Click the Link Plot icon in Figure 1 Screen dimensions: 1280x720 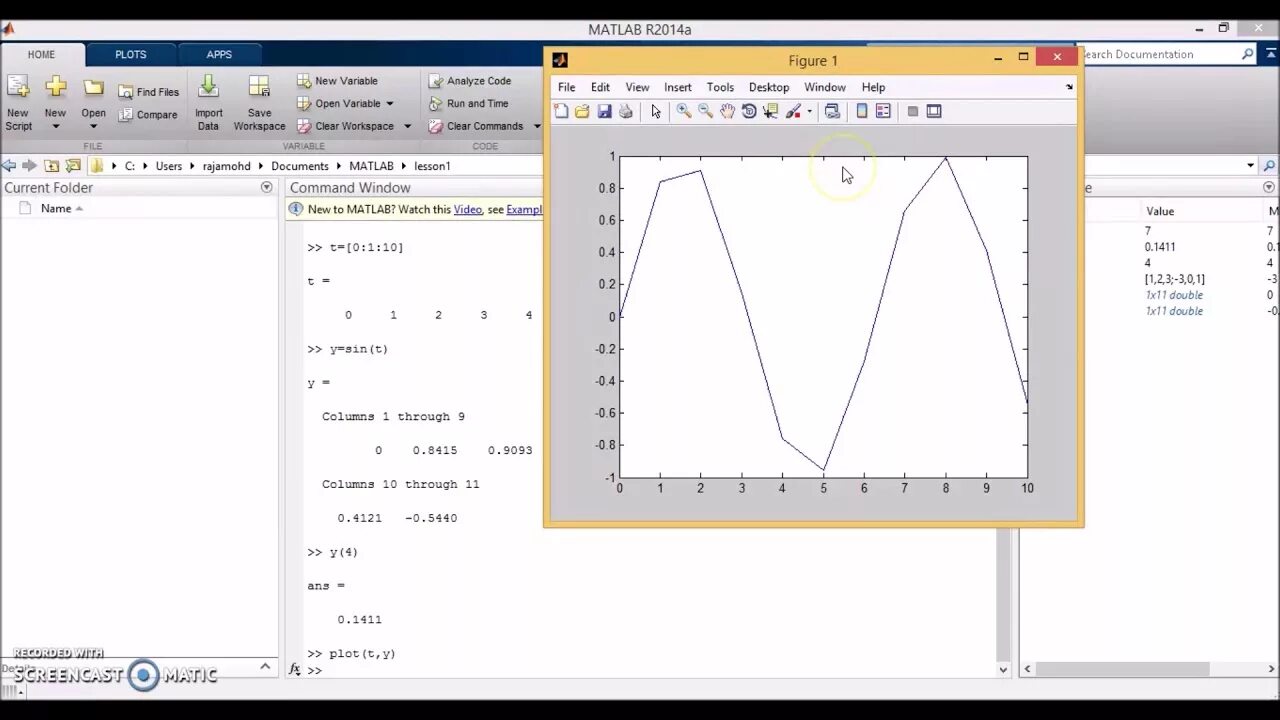(x=832, y=111)
